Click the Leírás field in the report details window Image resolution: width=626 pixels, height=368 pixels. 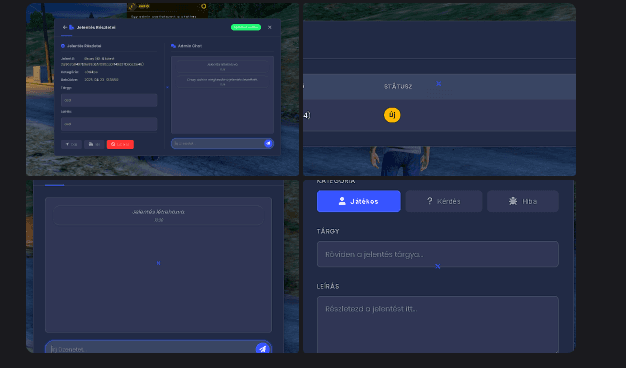pyautogui.click(x=109, y=124)
